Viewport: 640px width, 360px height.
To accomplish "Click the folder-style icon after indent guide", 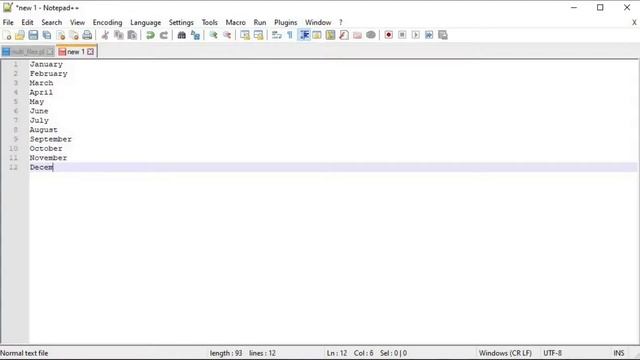I will (317, 35).
